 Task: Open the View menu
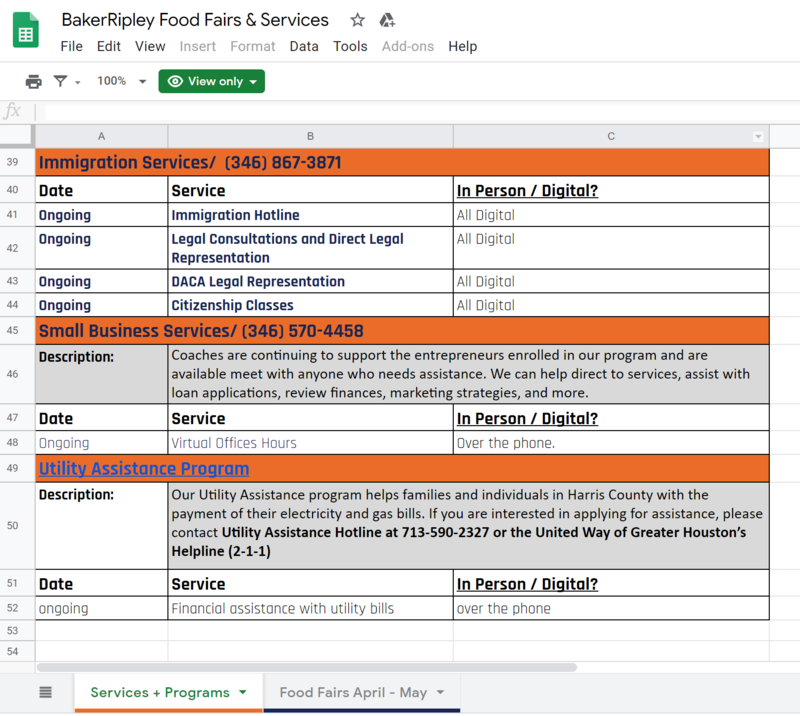click(150, 46)
